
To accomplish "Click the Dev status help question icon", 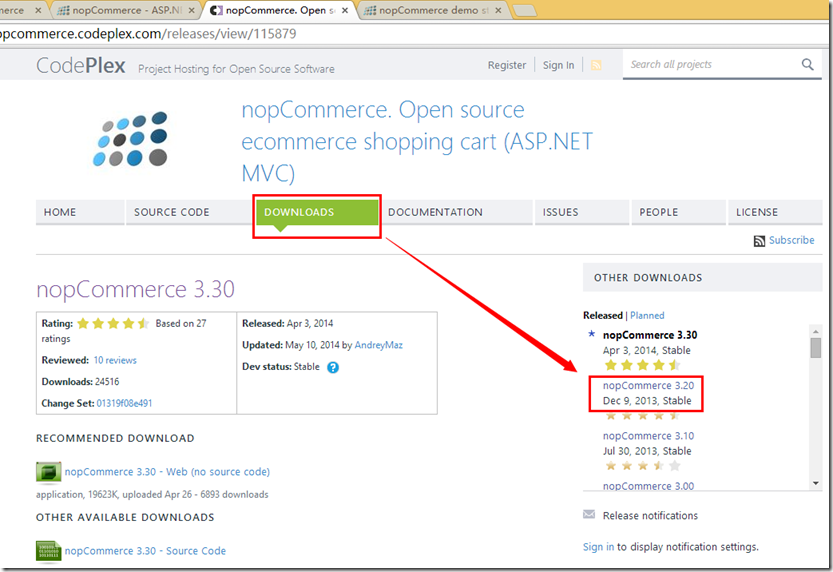I will coord(333,367).
